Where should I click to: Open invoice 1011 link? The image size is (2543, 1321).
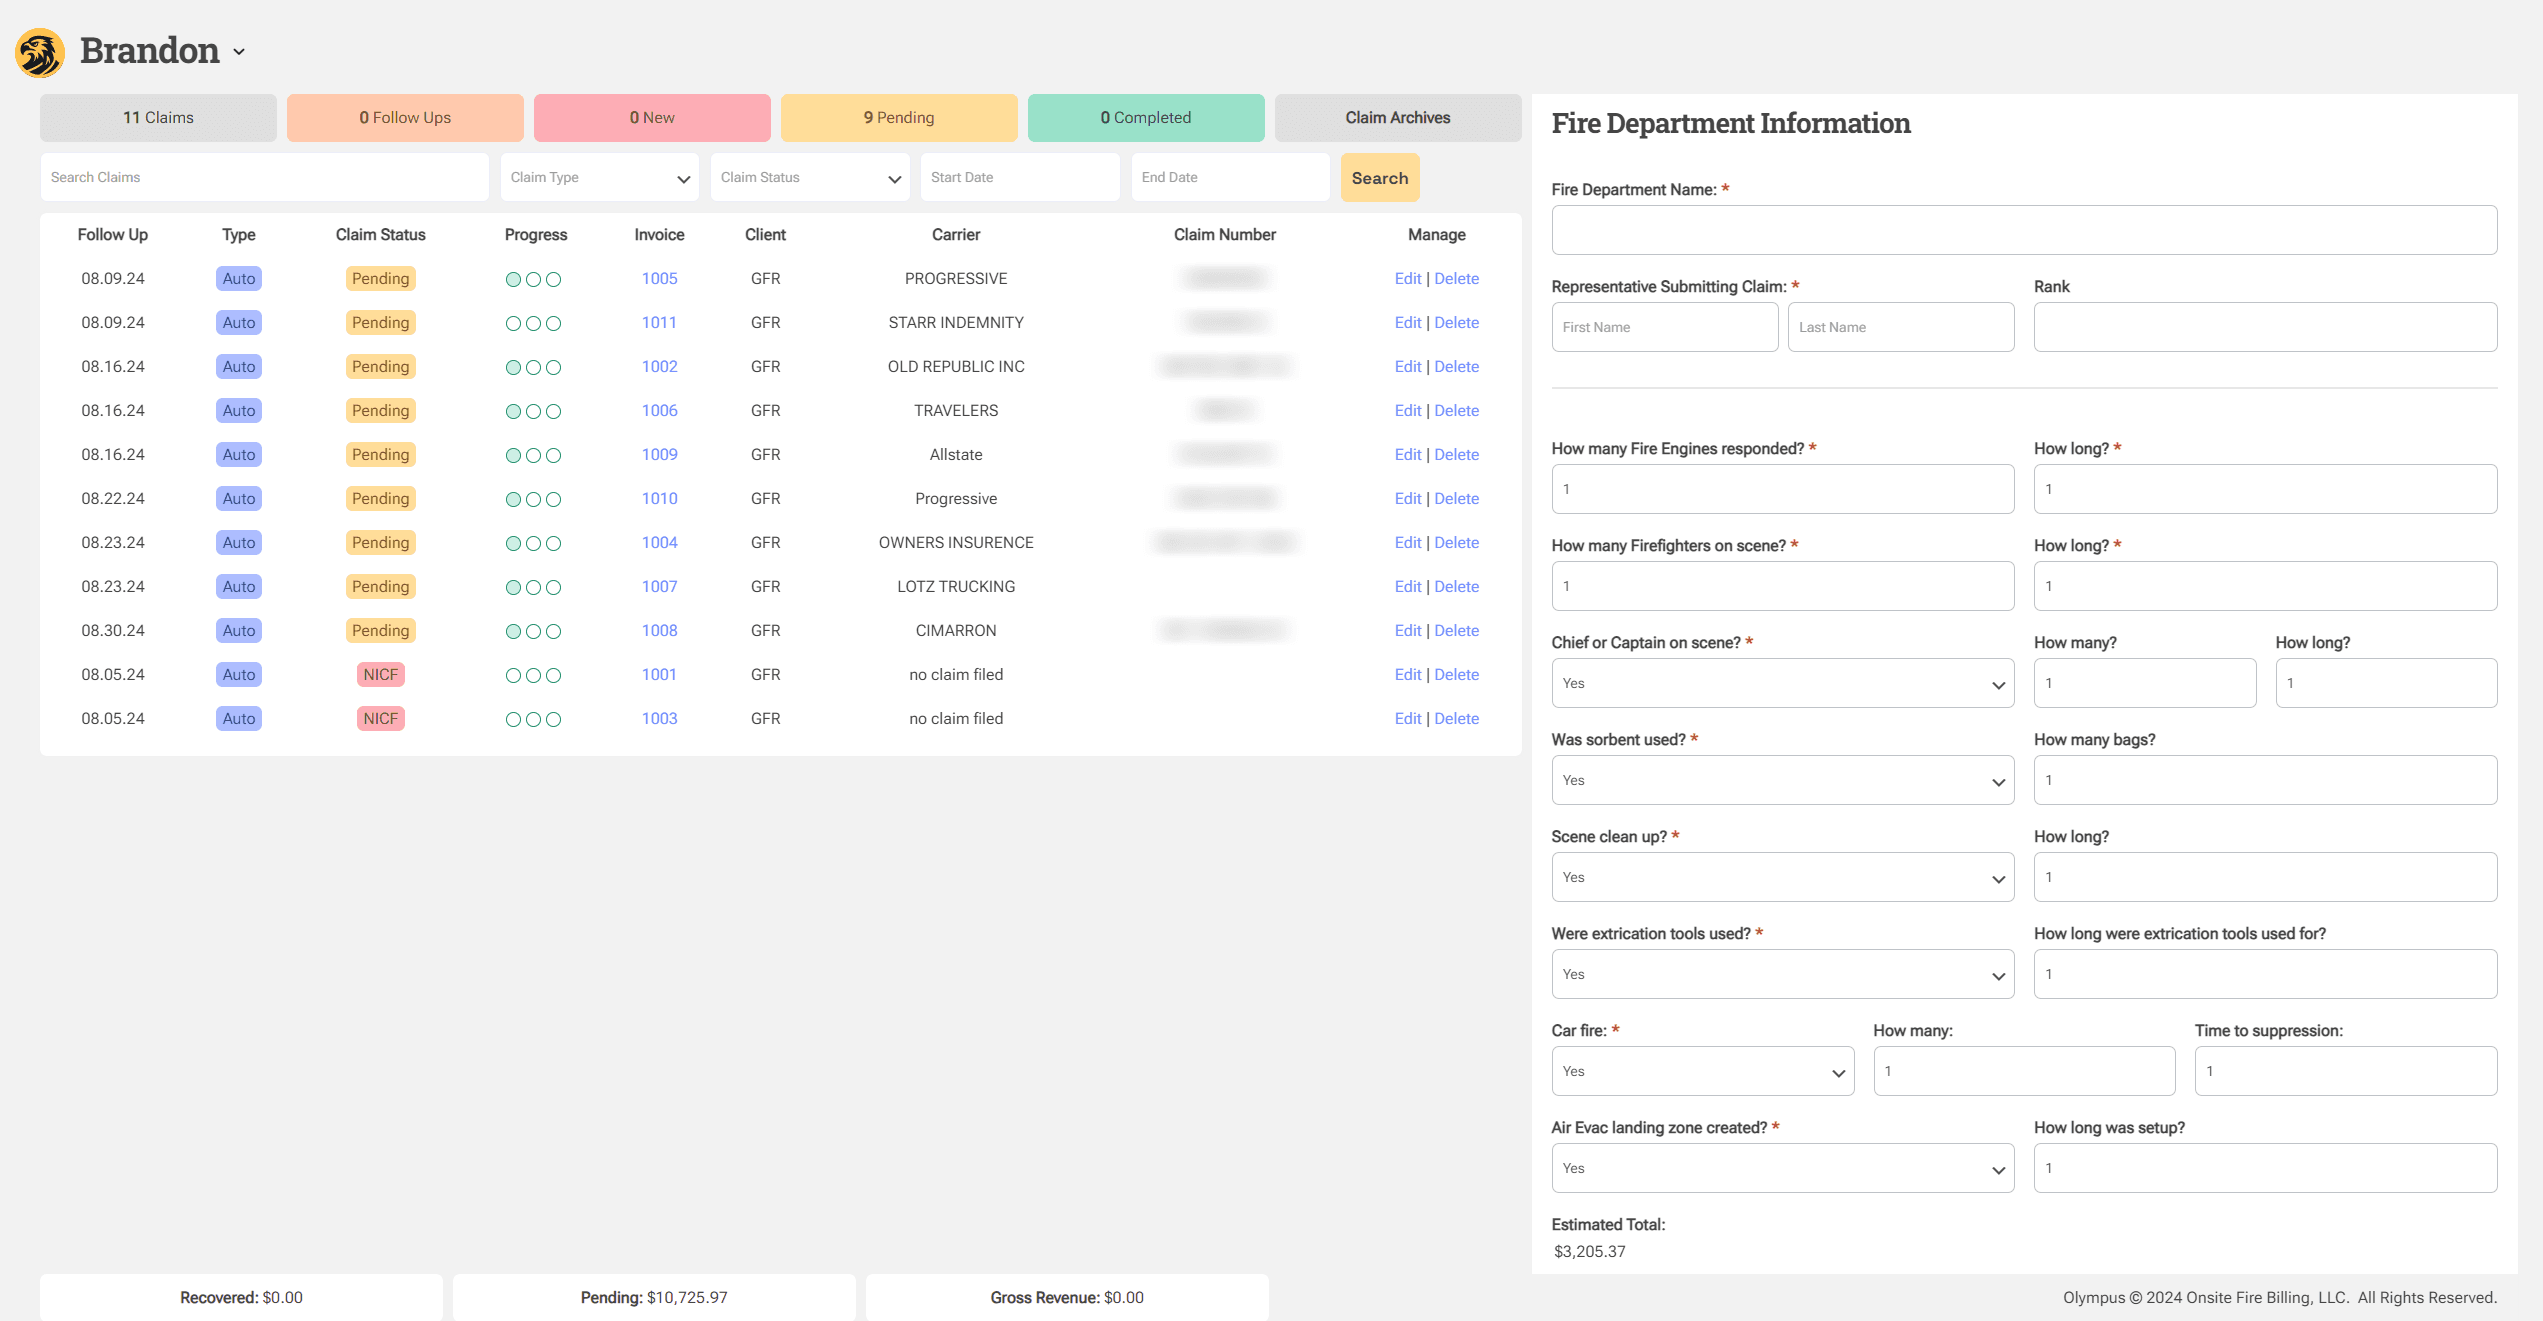(x=659, y=323)
